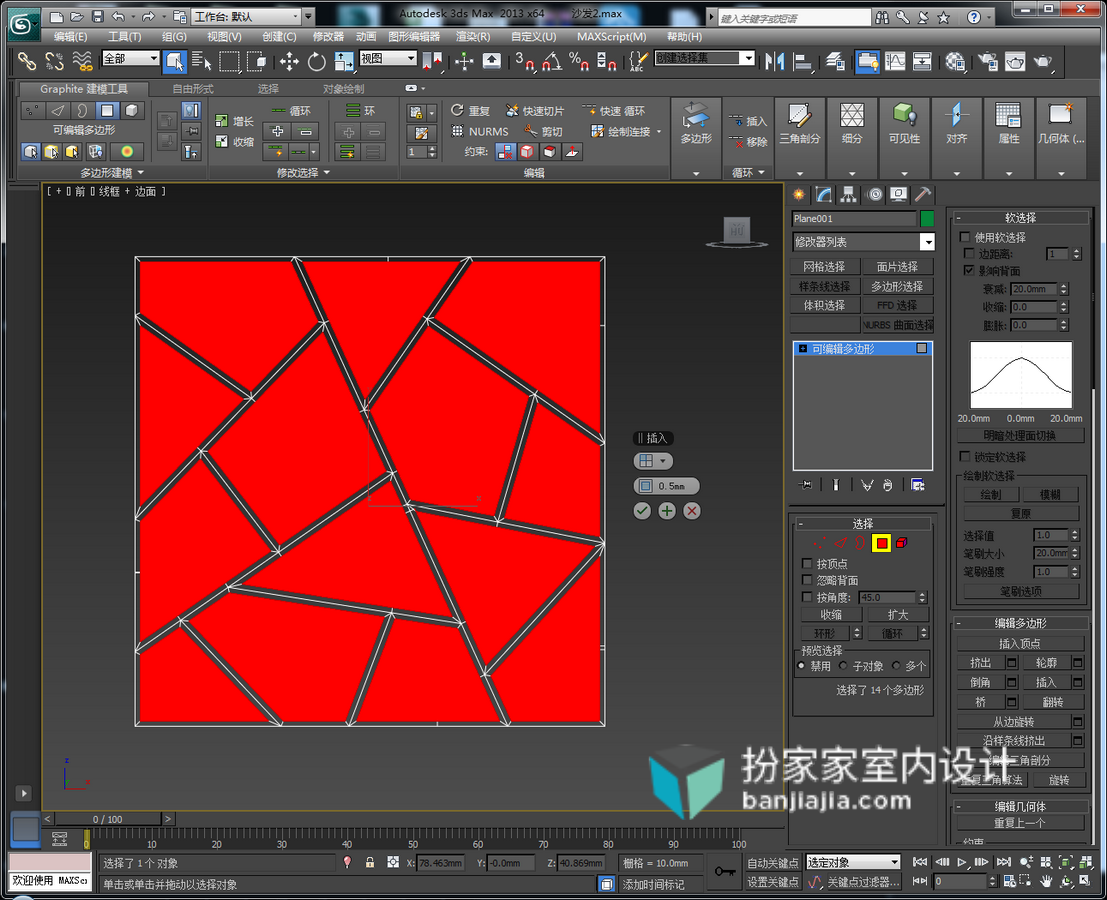Screen dimensions: 1107x900
Task: Select Edge sub-object level in ribbon
Action: [57, 110]
